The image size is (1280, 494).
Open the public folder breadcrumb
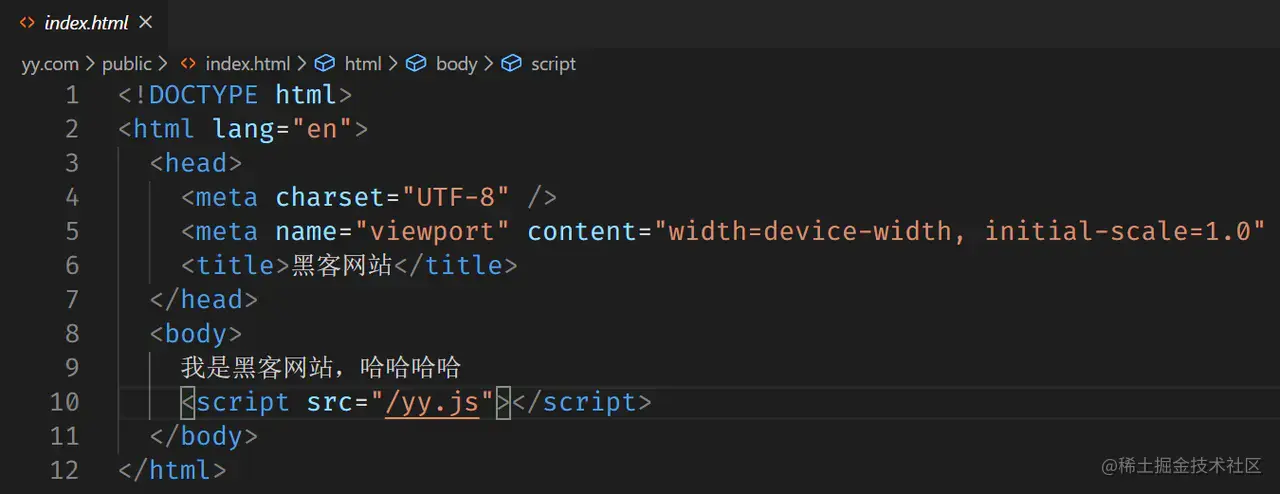127,63
